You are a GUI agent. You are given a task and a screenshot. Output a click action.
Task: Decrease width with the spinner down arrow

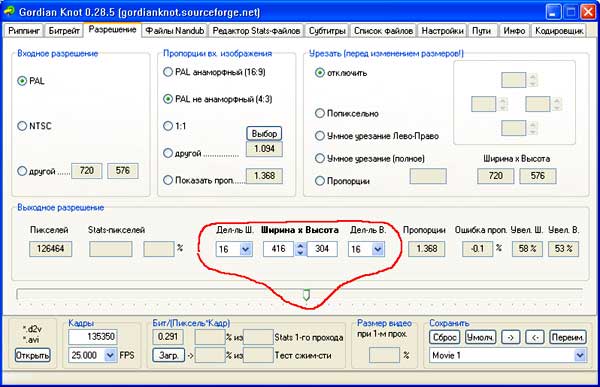300,253
